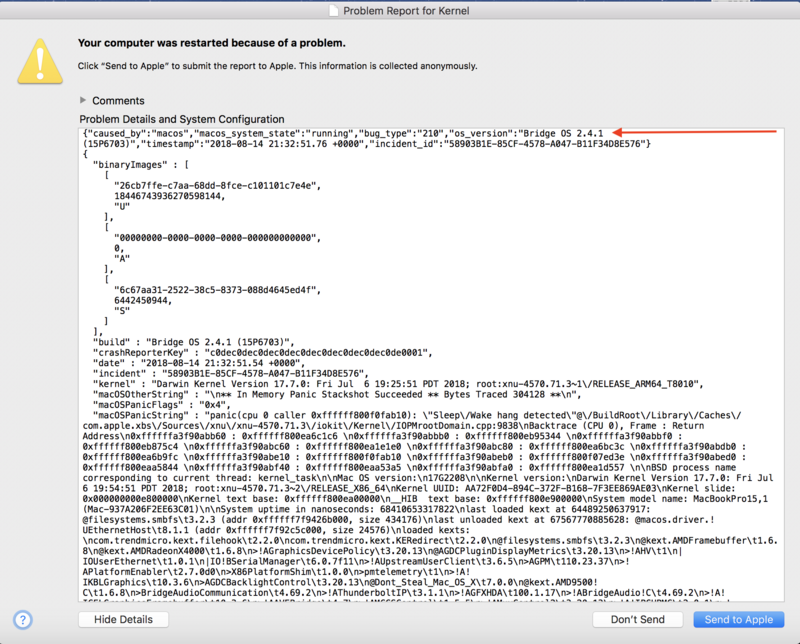Click the "macOSOtherString" line
Image resolution: width=800 pixels, height=644 pixels.
click(x=337, y=394)
